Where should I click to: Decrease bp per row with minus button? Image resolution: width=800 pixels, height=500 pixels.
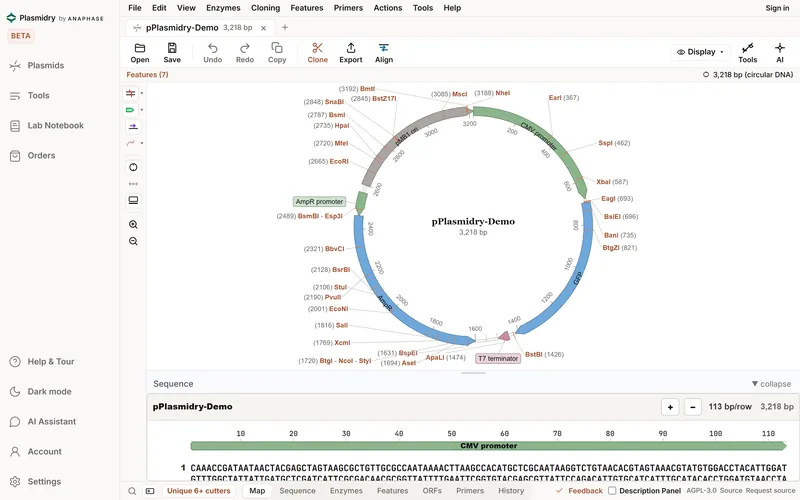692,407
